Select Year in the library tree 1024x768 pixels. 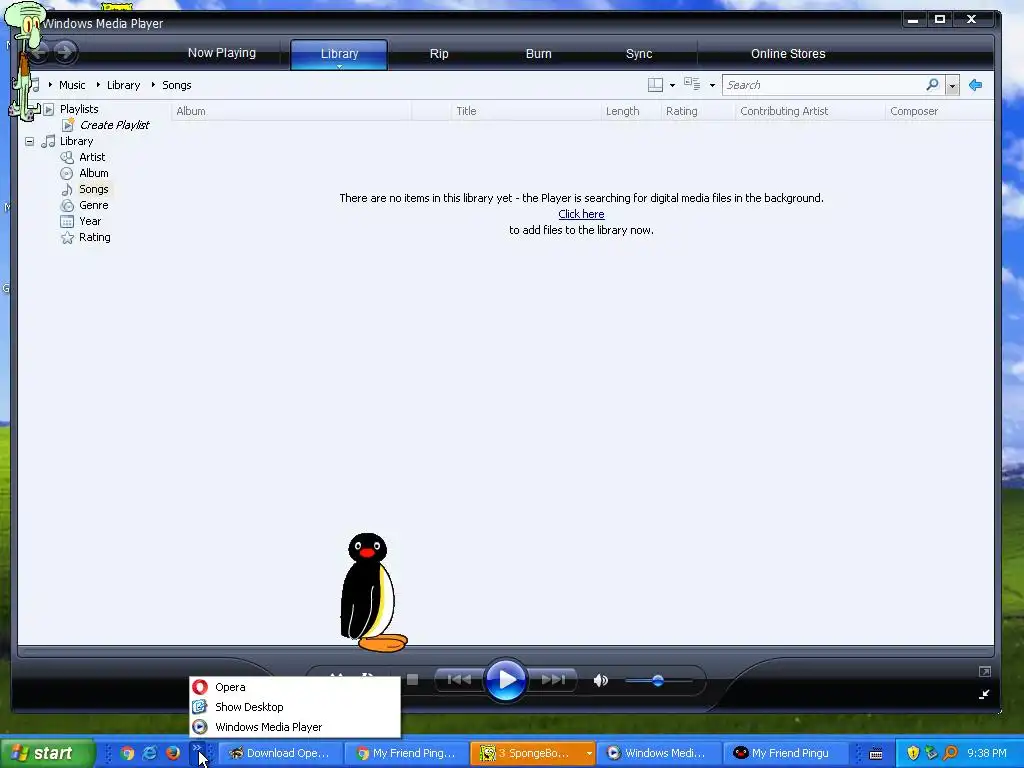coord(90,221)
